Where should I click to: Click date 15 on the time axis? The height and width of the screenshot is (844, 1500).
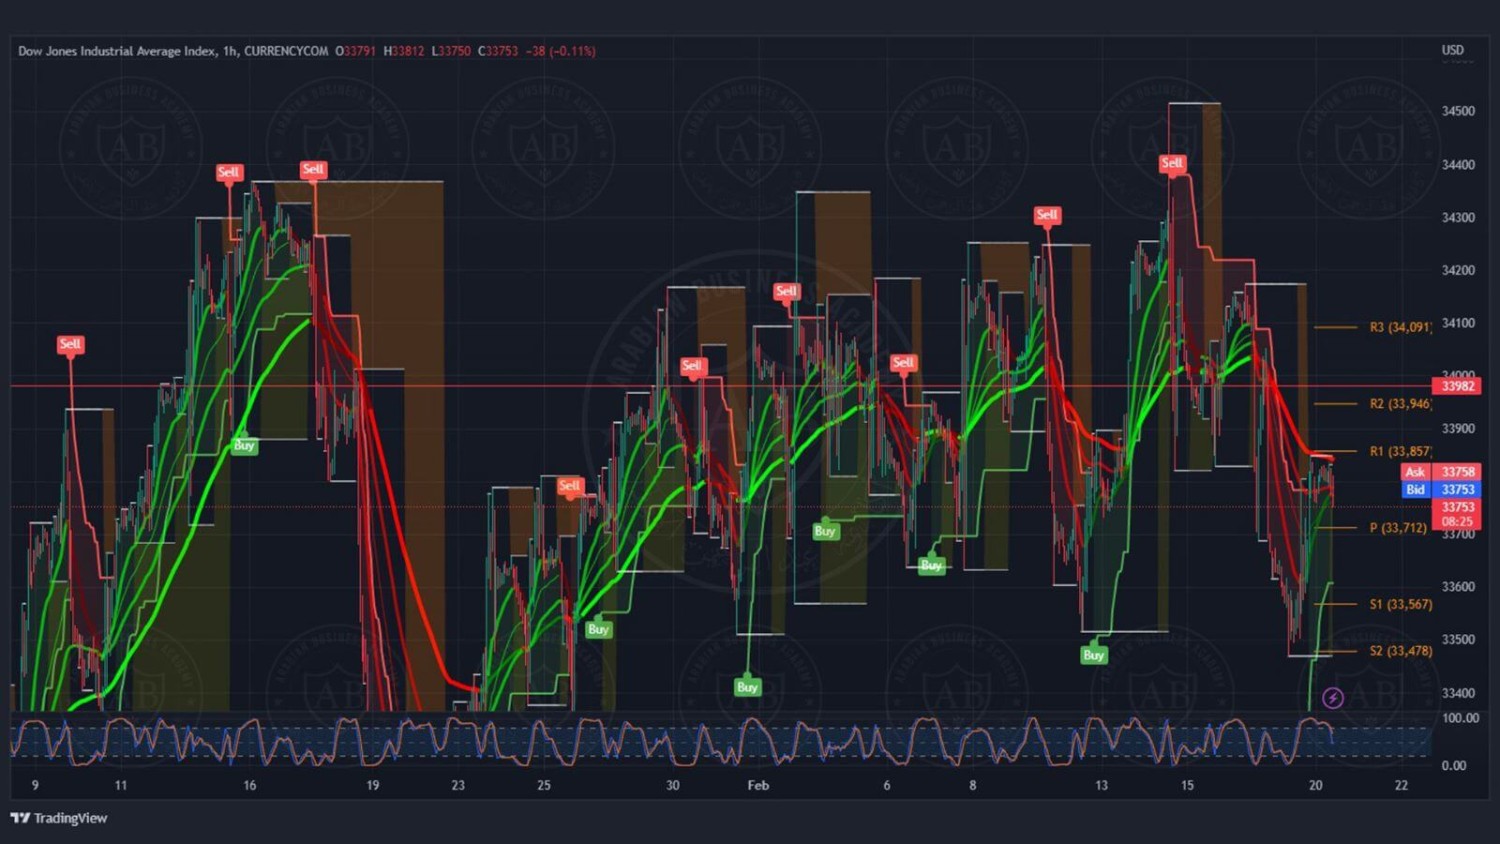click(x=1187, y=786)
